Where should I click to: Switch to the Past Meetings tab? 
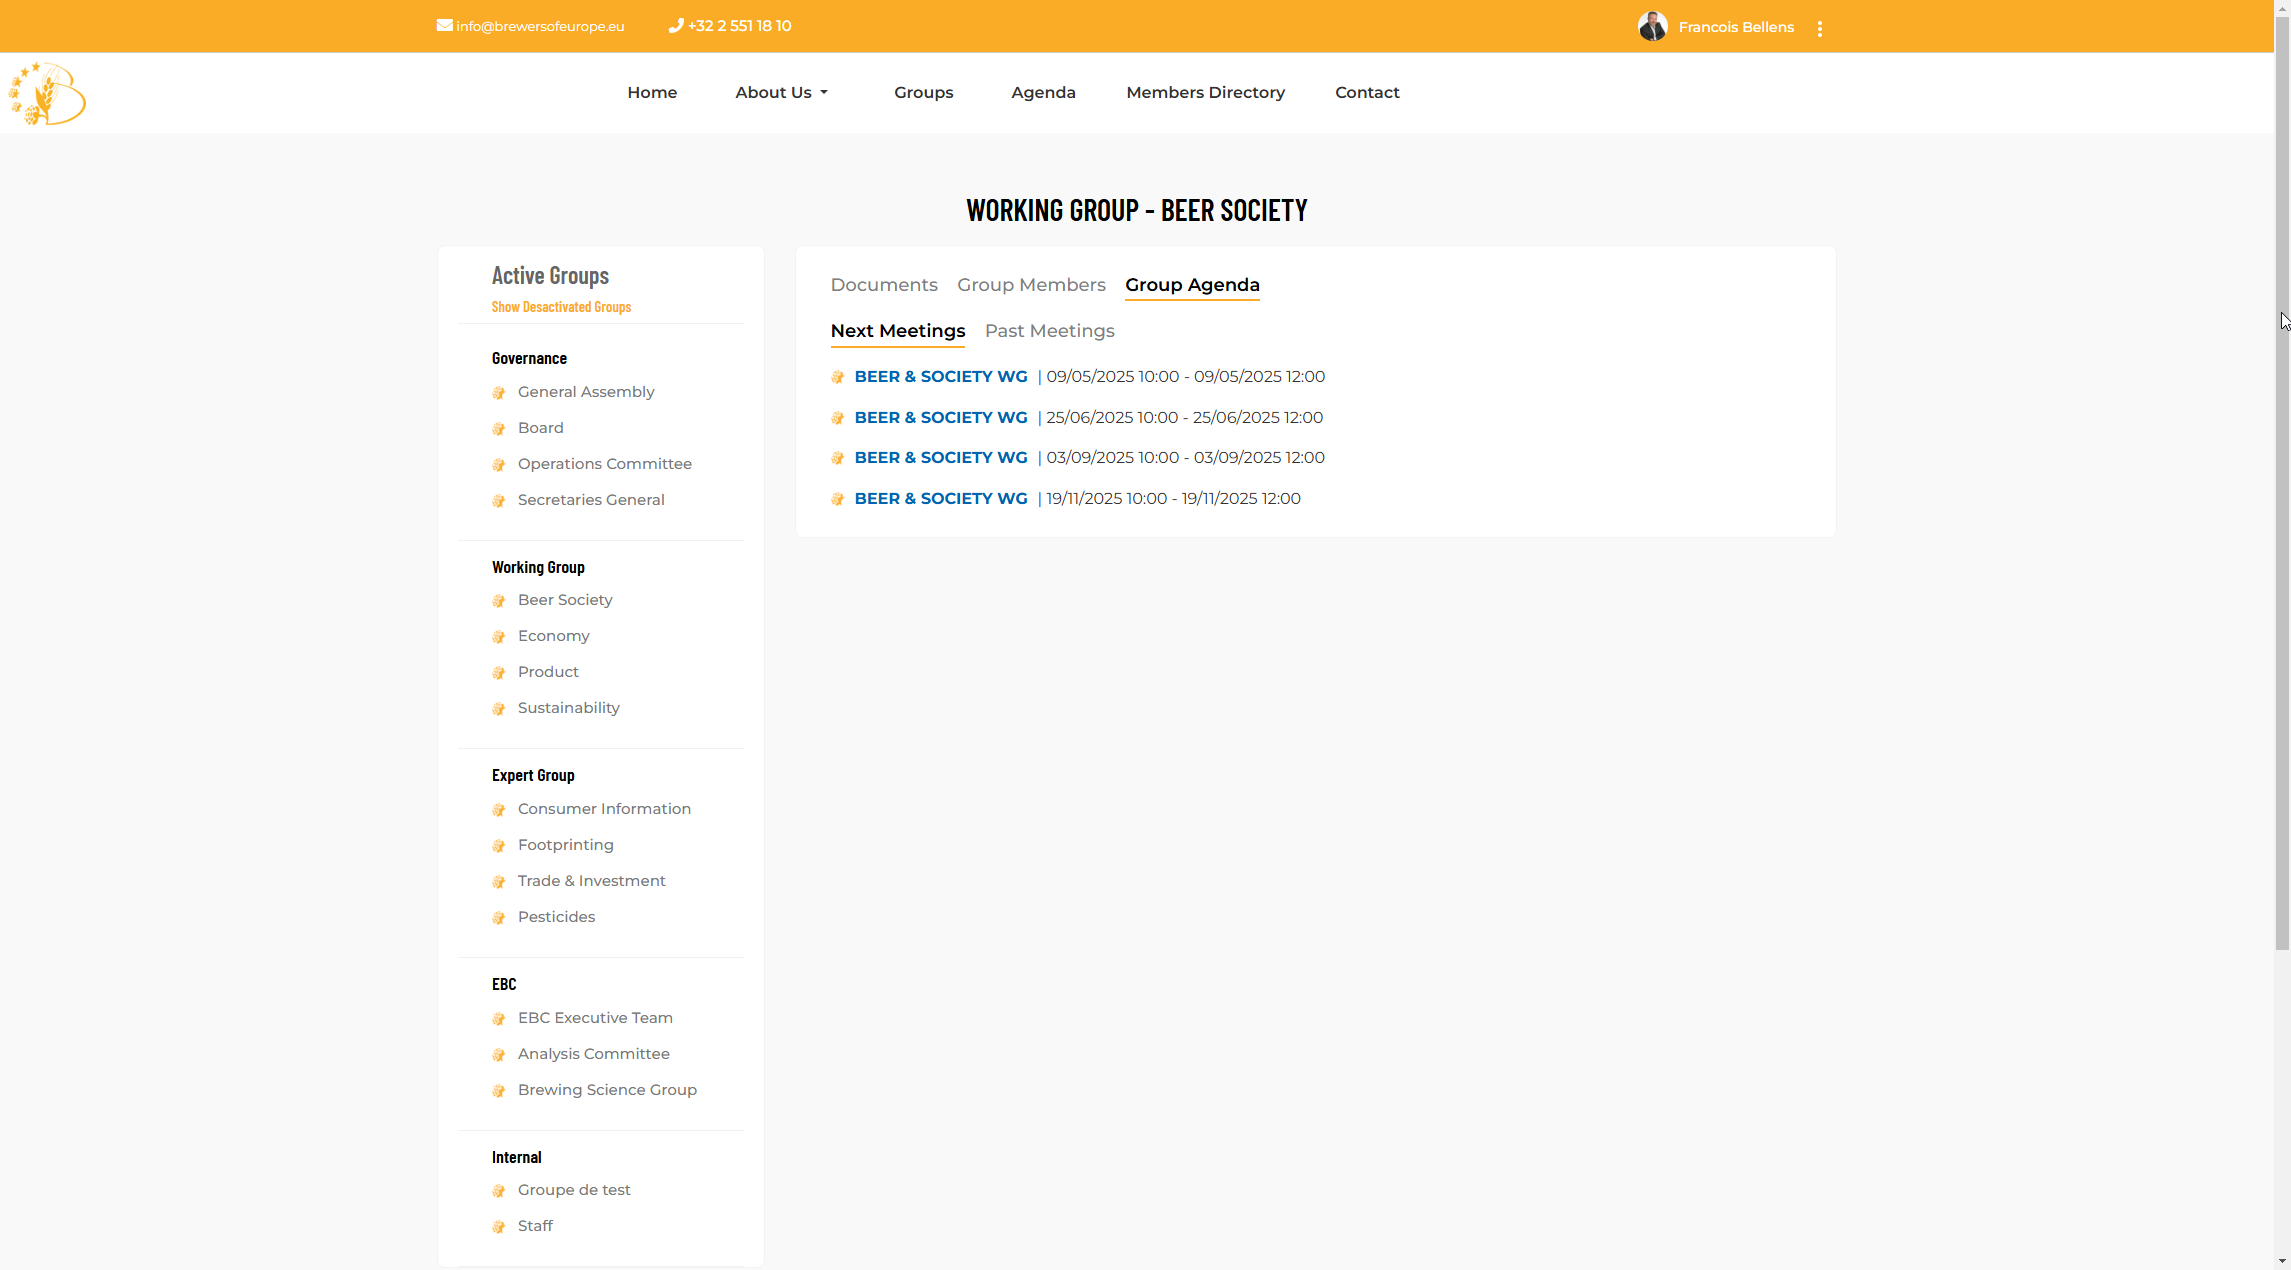(1049, 331)
